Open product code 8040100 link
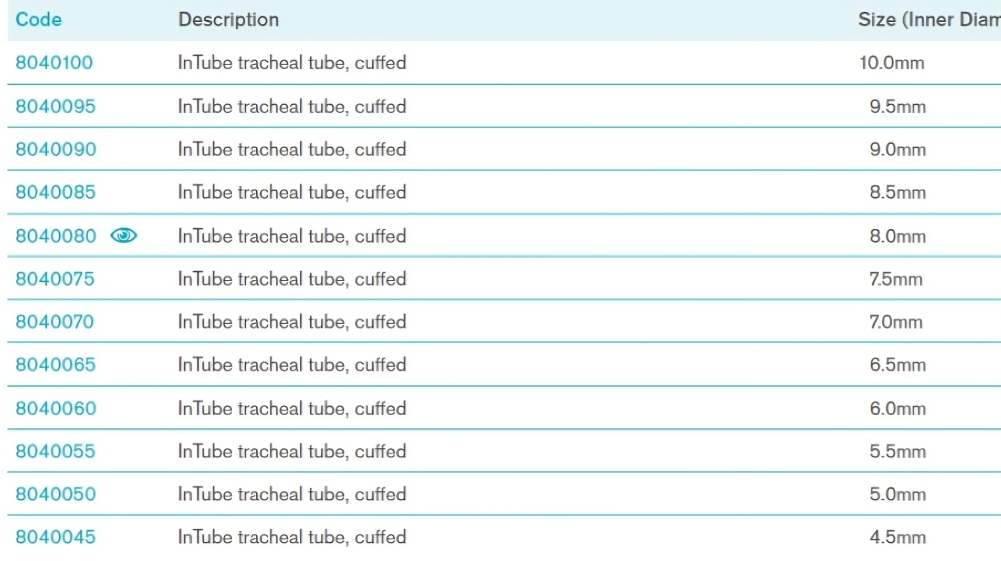 pos(54,63)
